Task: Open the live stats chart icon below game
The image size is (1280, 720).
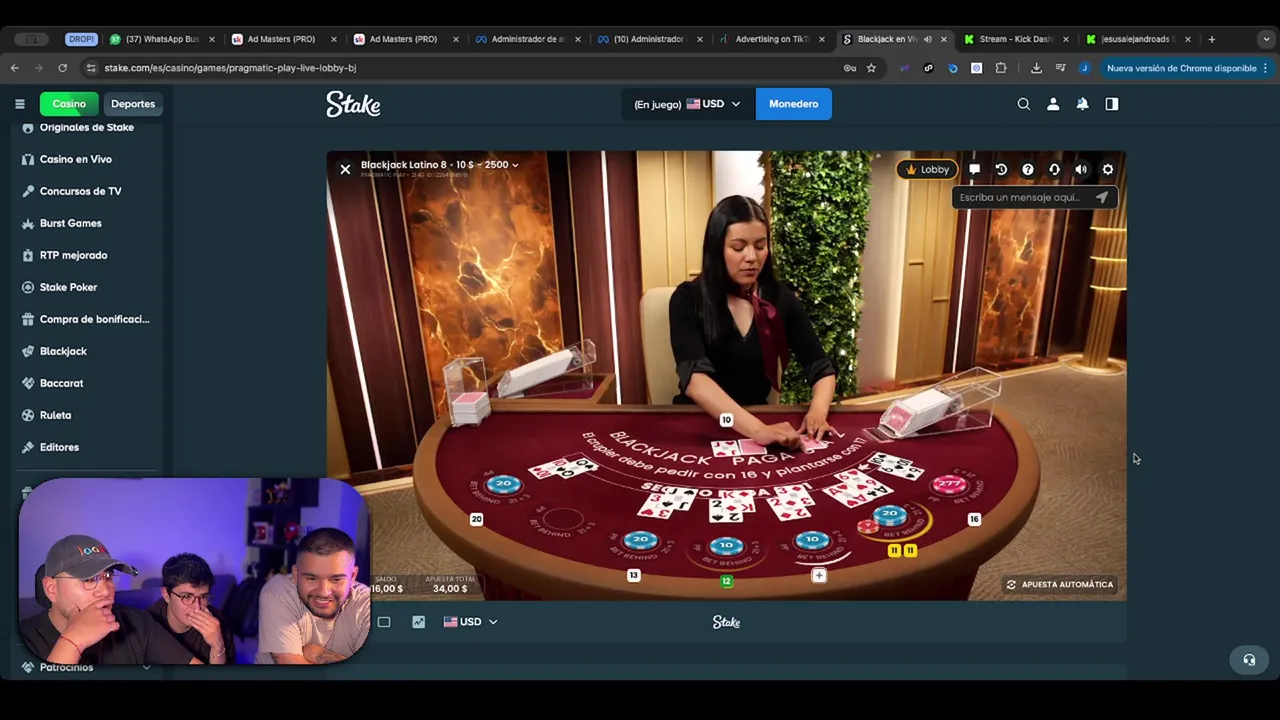Action: click(418, 622)
